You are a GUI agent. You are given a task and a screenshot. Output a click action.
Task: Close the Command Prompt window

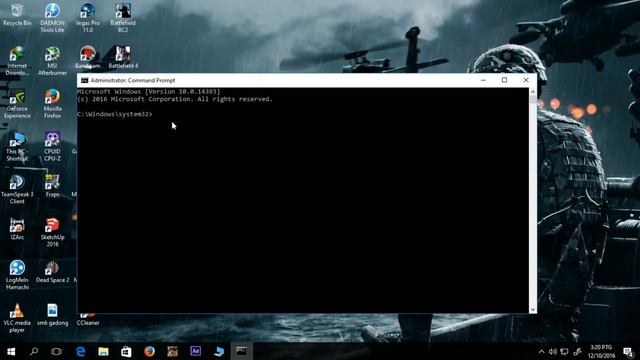click(526, 80)
